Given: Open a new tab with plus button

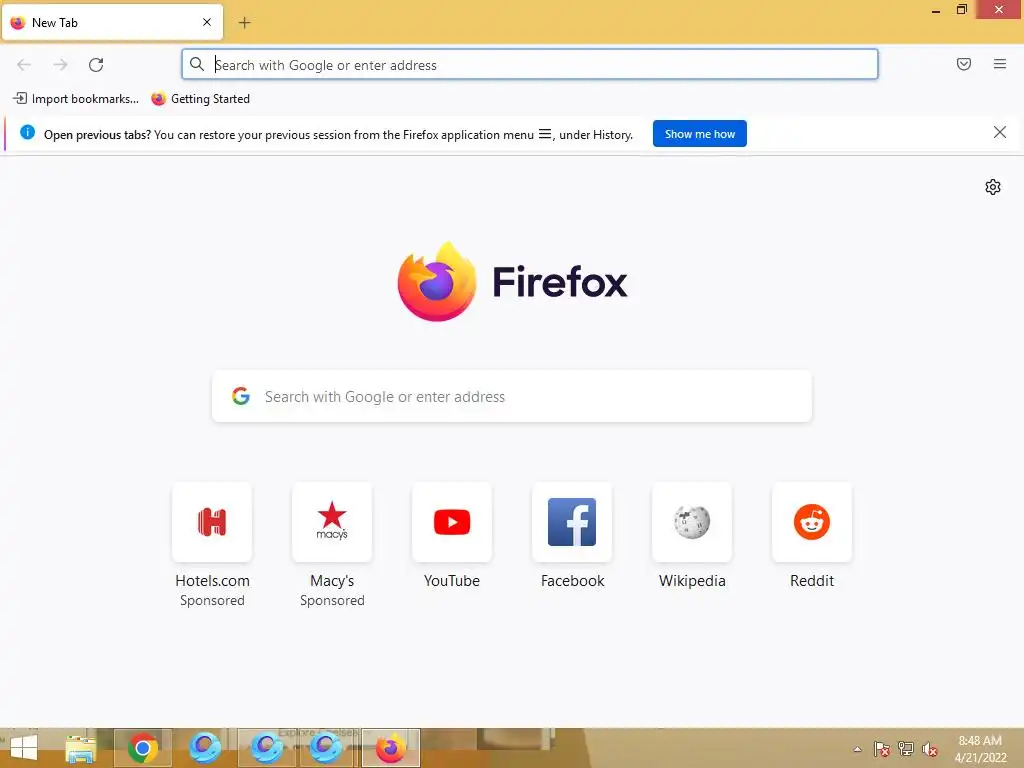Looking at the screenshot, I should pos(244,23).
